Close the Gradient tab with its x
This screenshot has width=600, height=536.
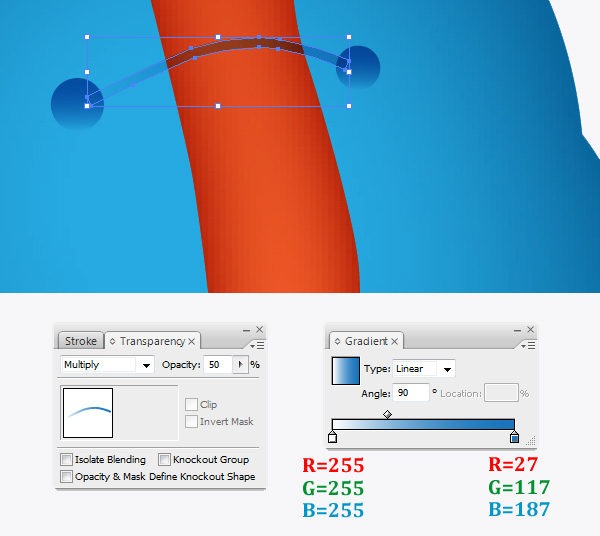tap(395, 341)
